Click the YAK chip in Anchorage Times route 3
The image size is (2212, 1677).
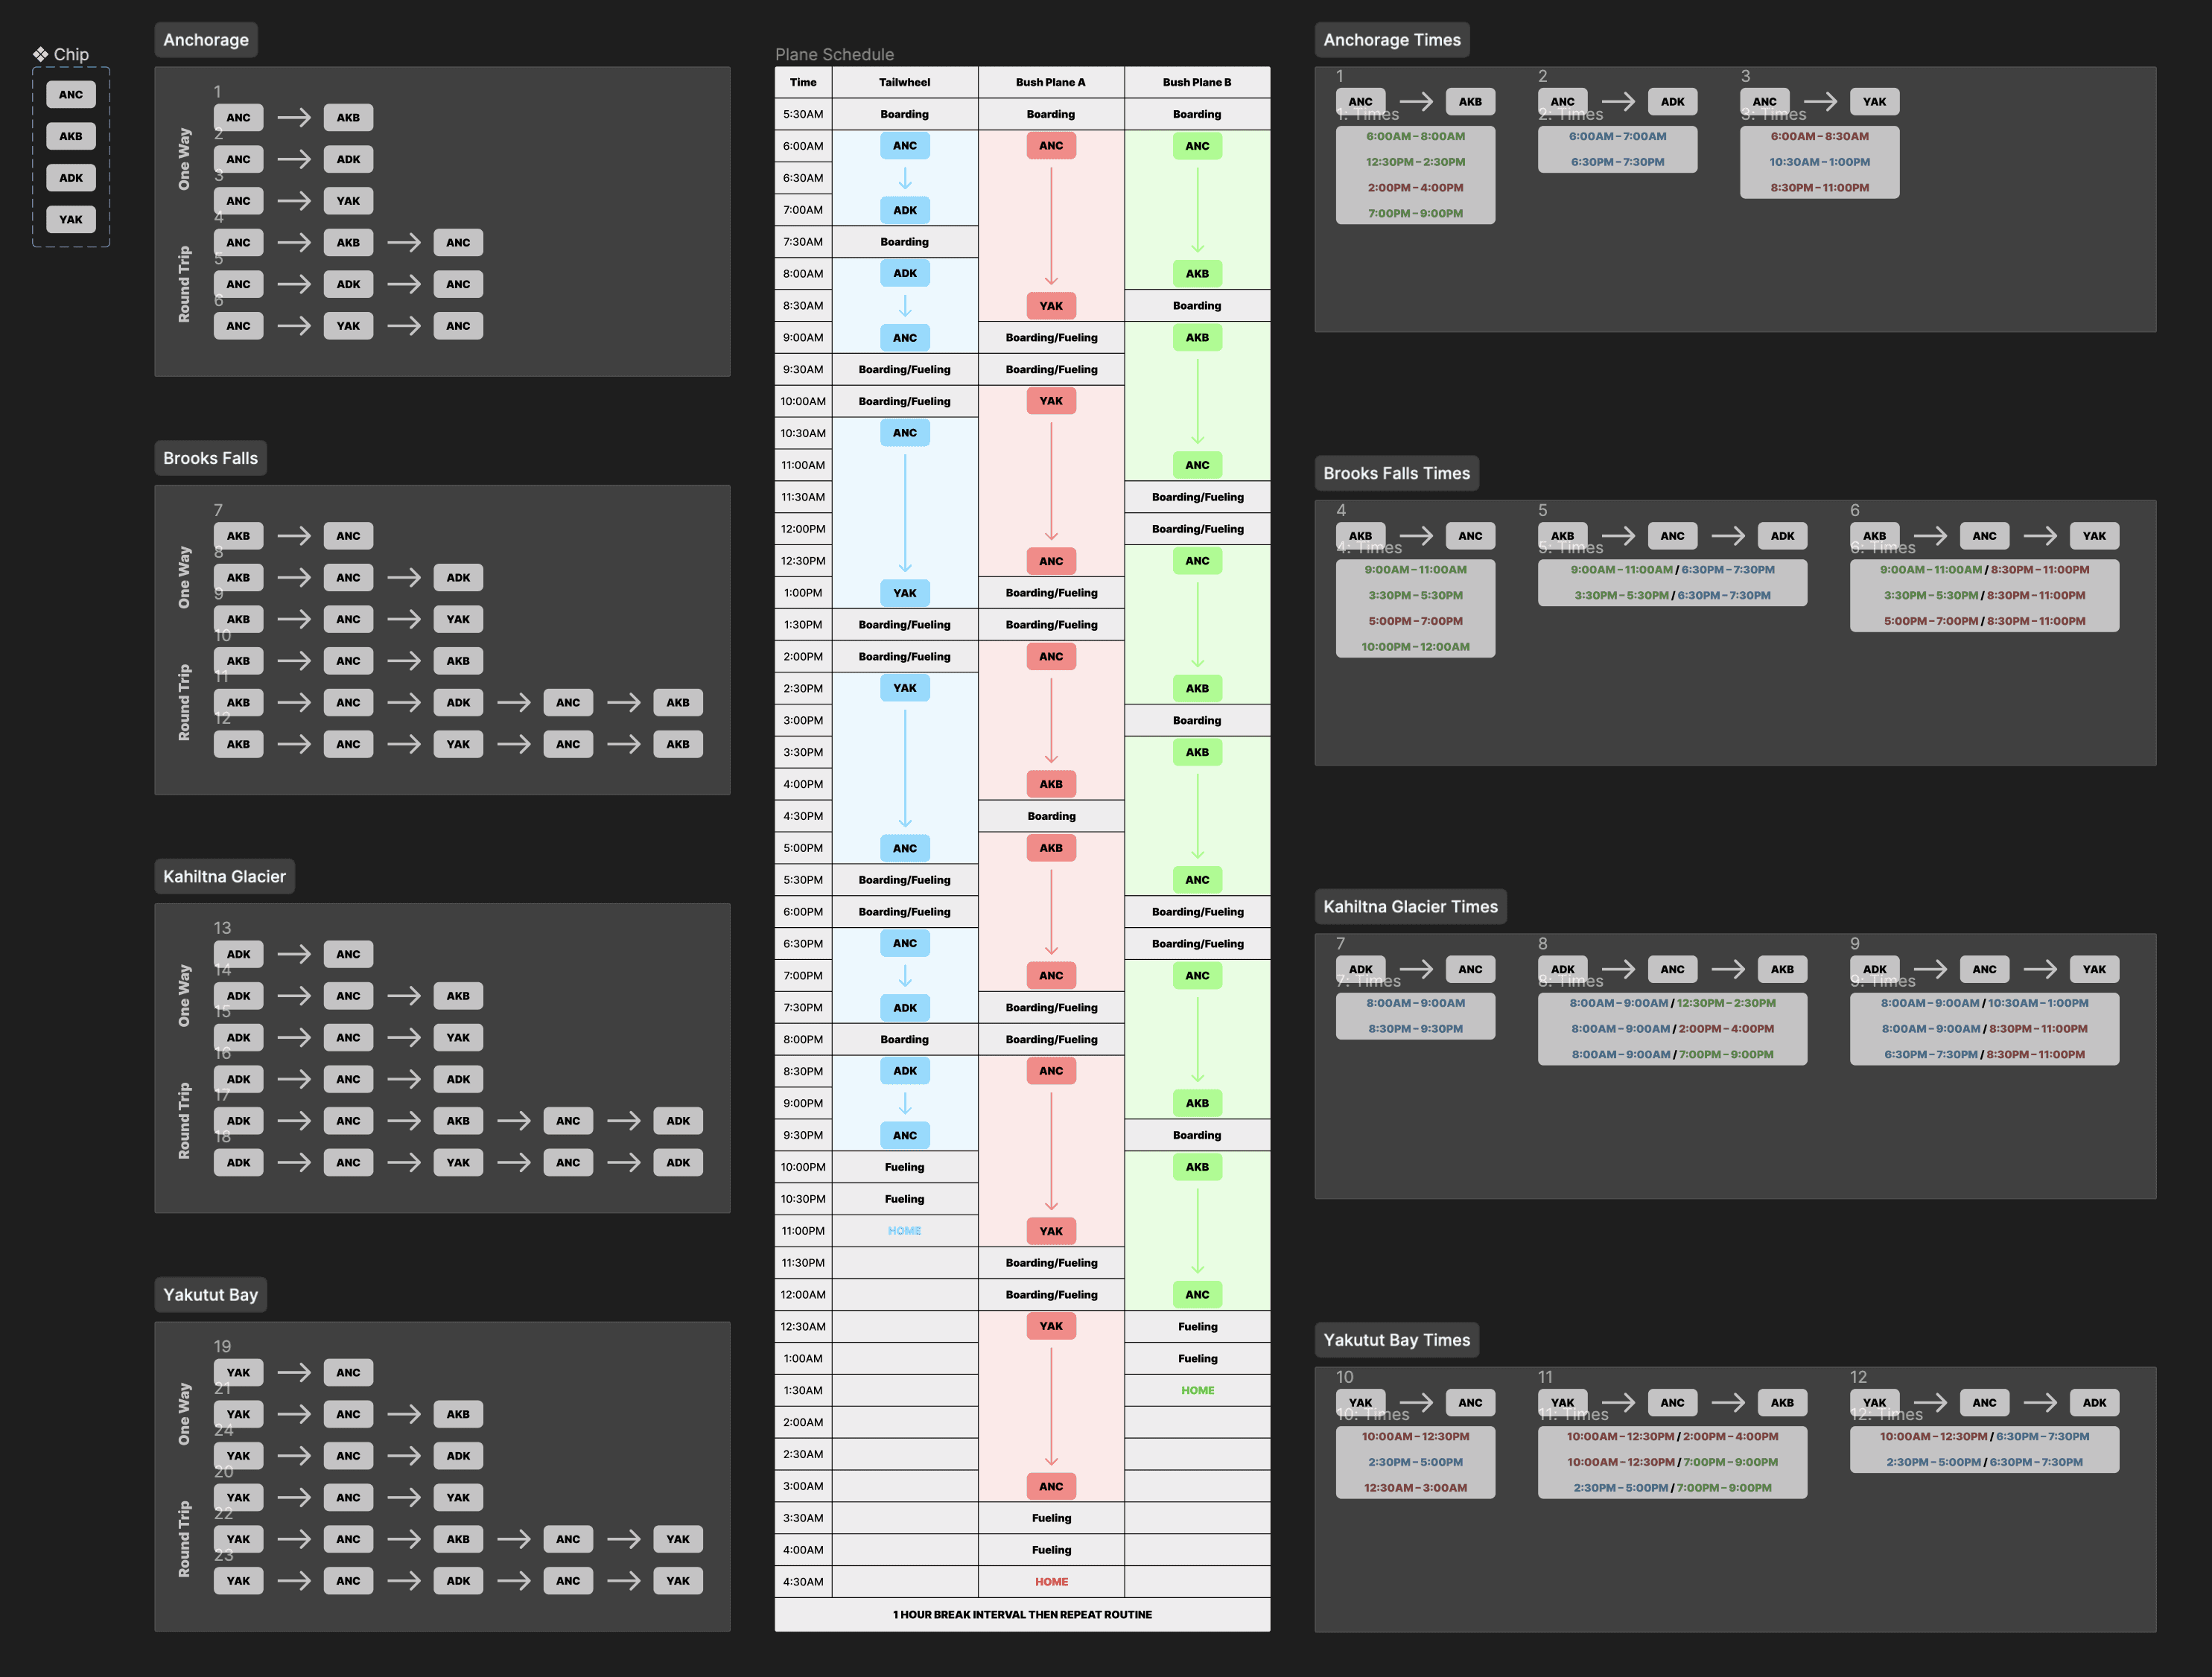click(1874, 102)
